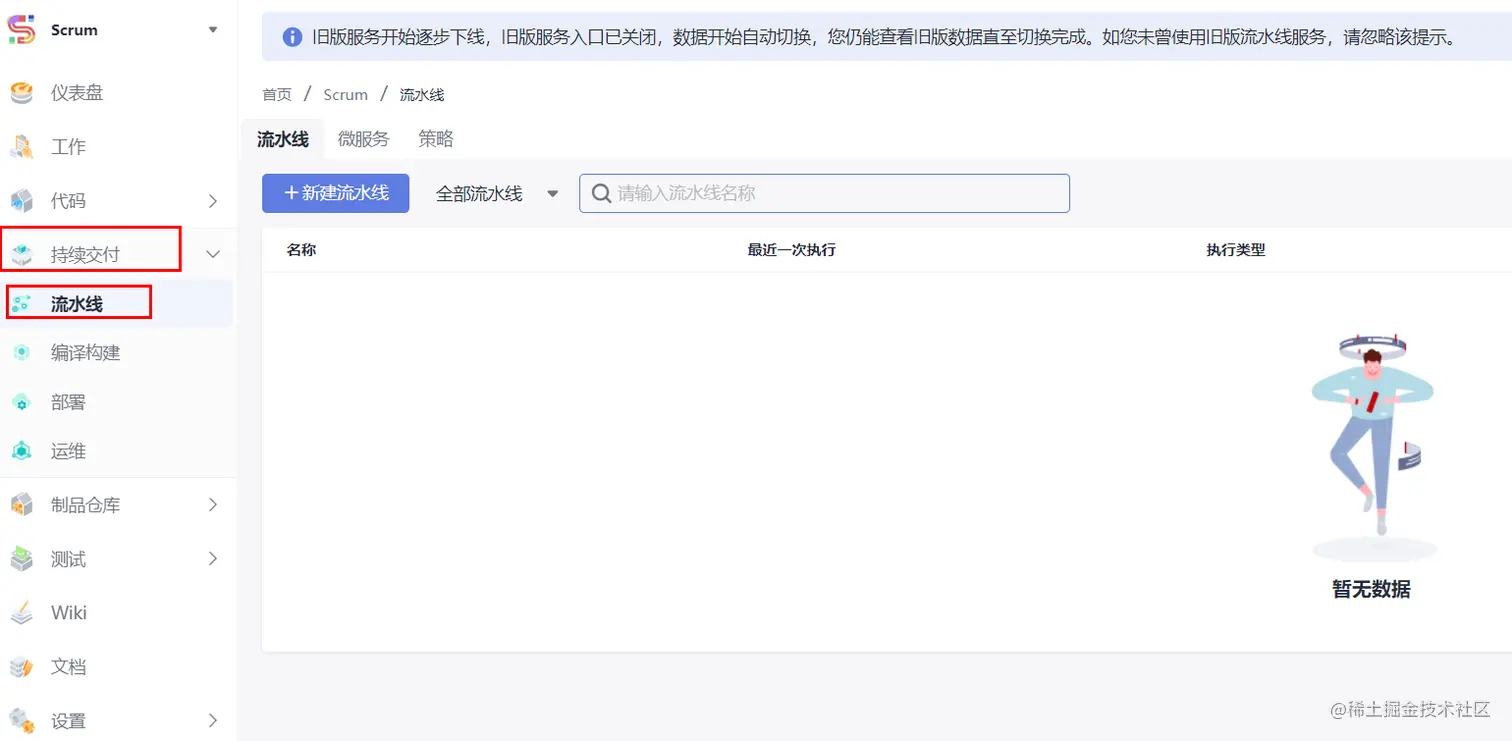Screen dimensions: 1512x741
Task: Expand the 设置 submenu chevron
Action: (x=213, y=720)
